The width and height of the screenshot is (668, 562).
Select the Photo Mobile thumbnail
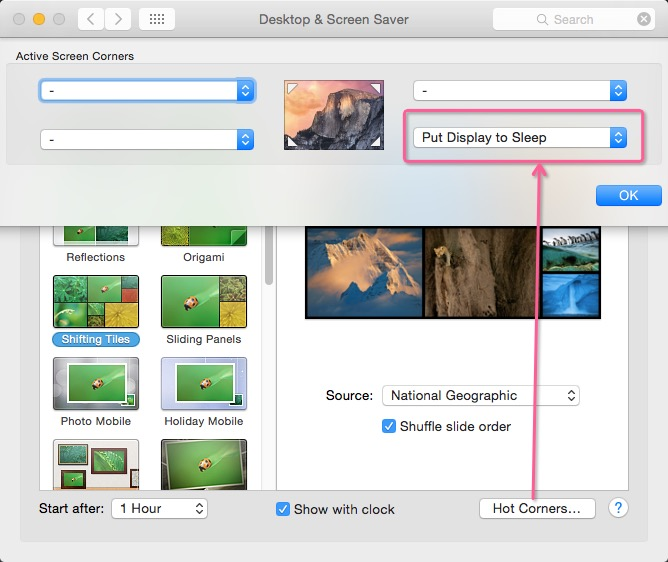(x=96, y=383)
